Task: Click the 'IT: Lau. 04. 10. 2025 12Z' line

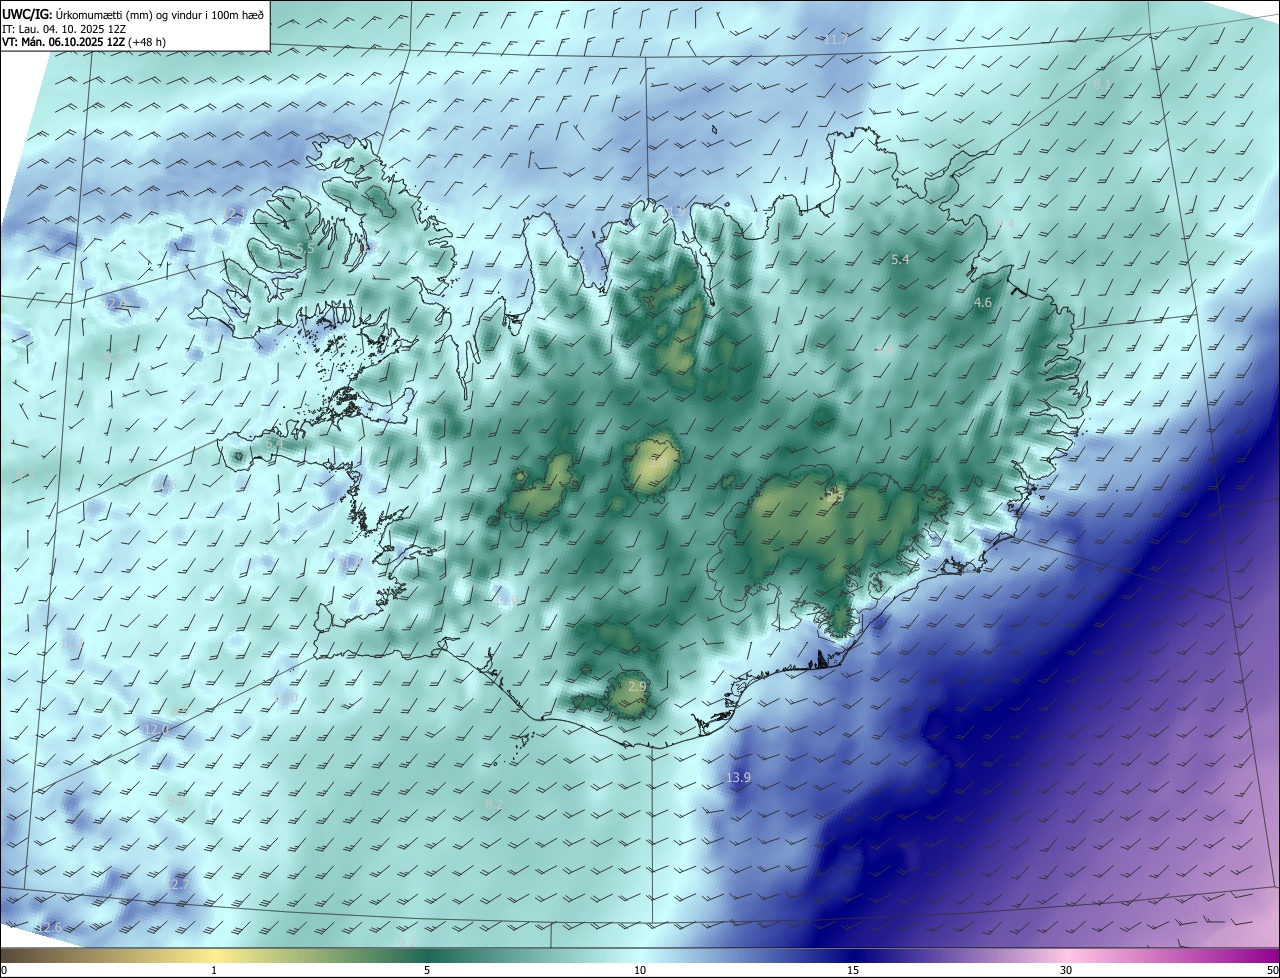Action: [x=64, y=29]
